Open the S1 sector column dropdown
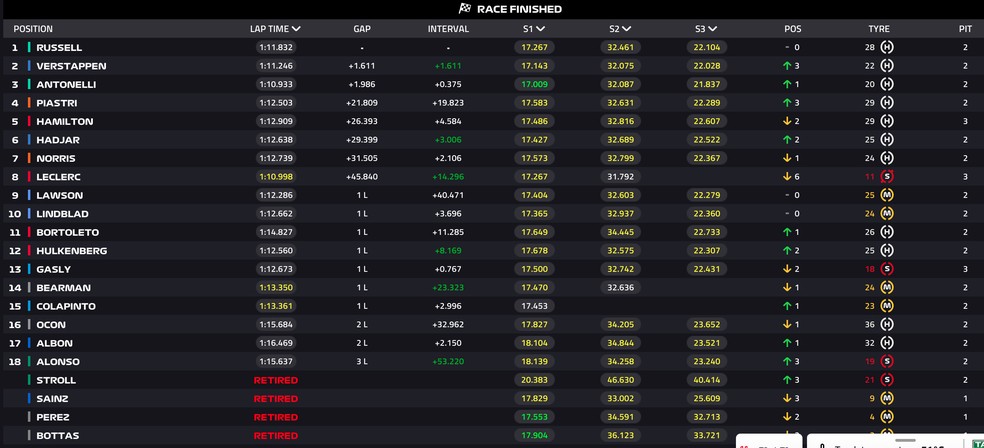This screenshot has height=448, width=984. 540,29
